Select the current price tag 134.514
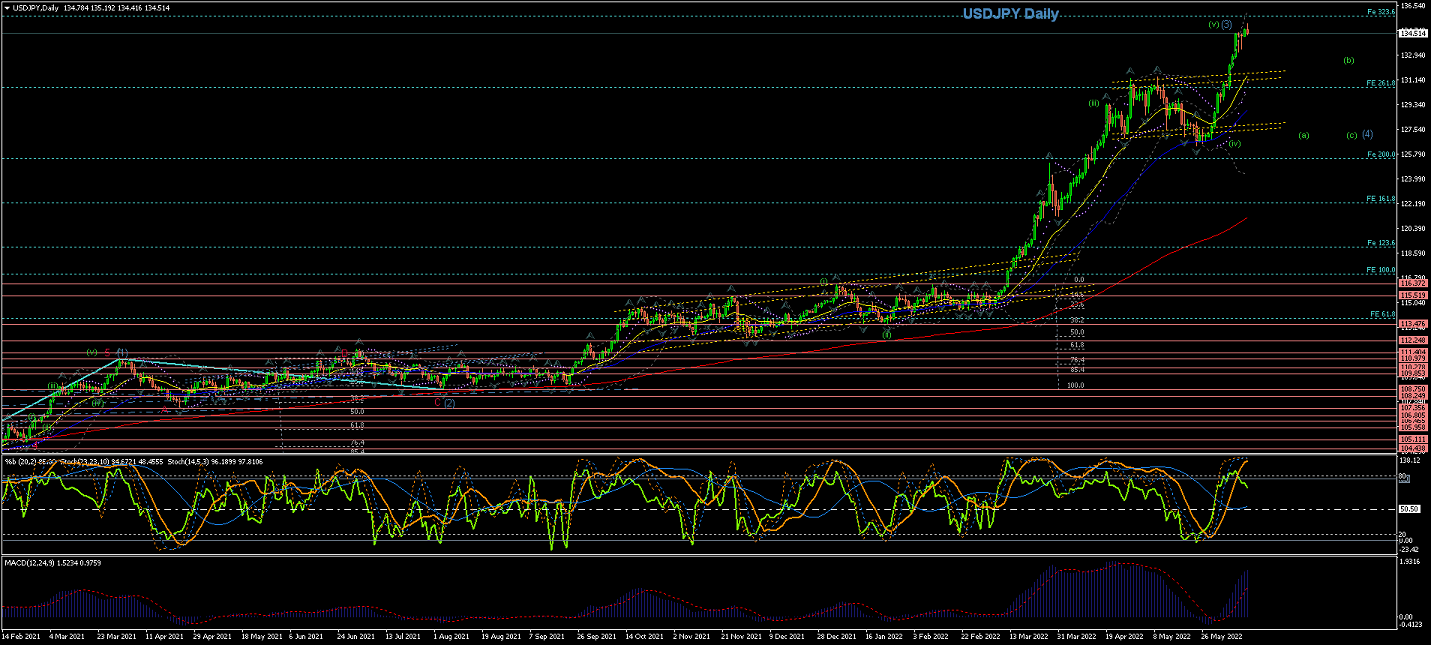 [x=1413, y=33]
